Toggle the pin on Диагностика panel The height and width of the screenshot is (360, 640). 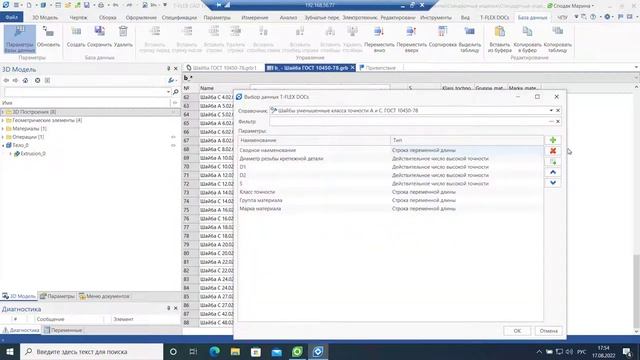coord(169,308)
